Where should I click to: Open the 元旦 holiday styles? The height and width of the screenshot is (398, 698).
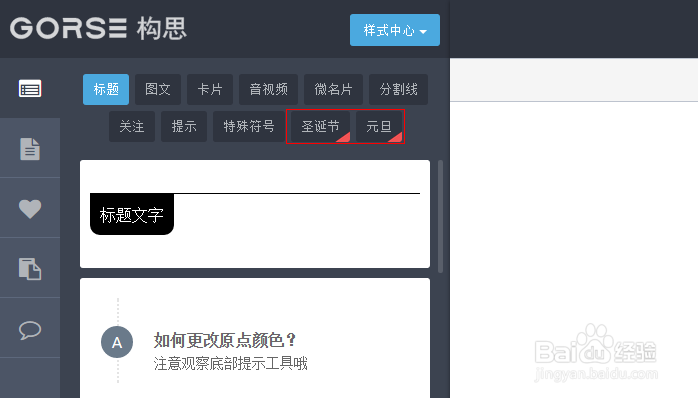click(379, 126)
